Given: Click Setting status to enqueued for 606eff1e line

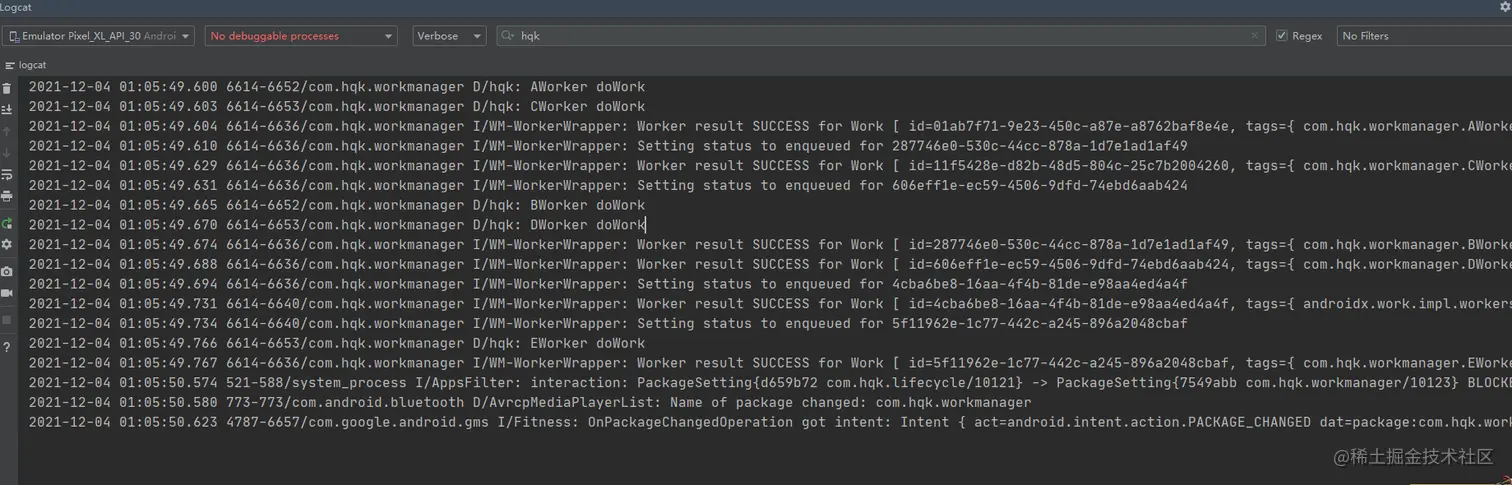Looking at the screenshot, I should click(x=608, y=185).
